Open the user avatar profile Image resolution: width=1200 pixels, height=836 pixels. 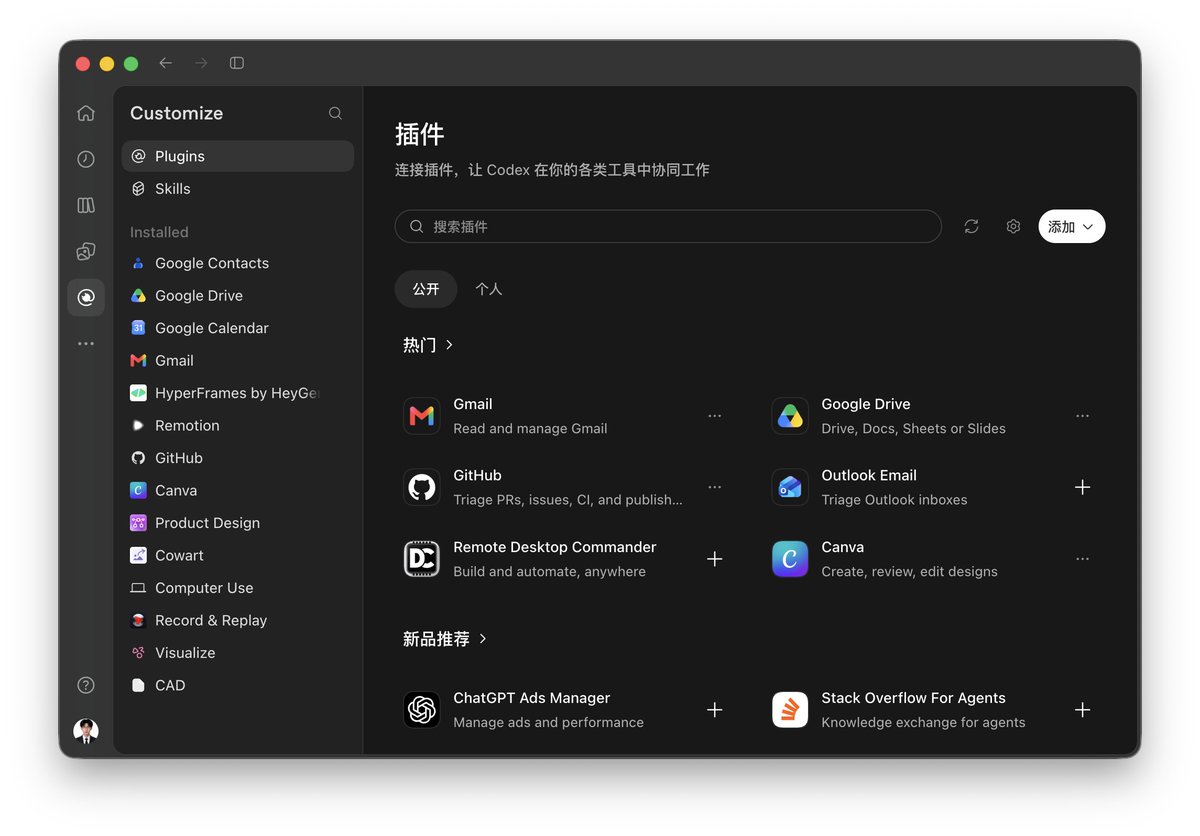click(x=86, y=731)
